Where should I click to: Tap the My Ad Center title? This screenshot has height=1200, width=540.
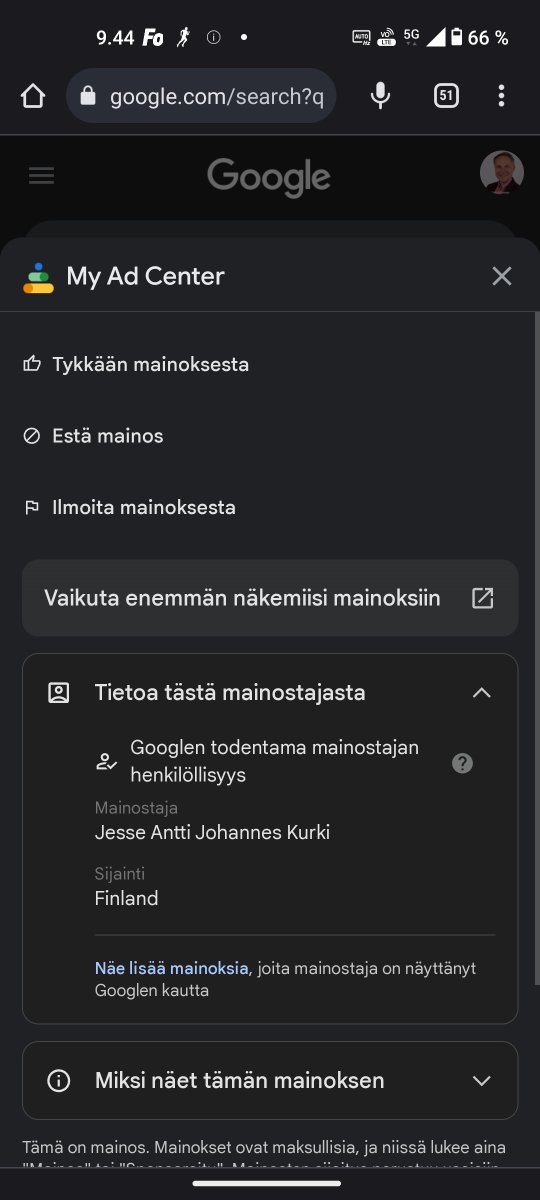coord(146,277)
